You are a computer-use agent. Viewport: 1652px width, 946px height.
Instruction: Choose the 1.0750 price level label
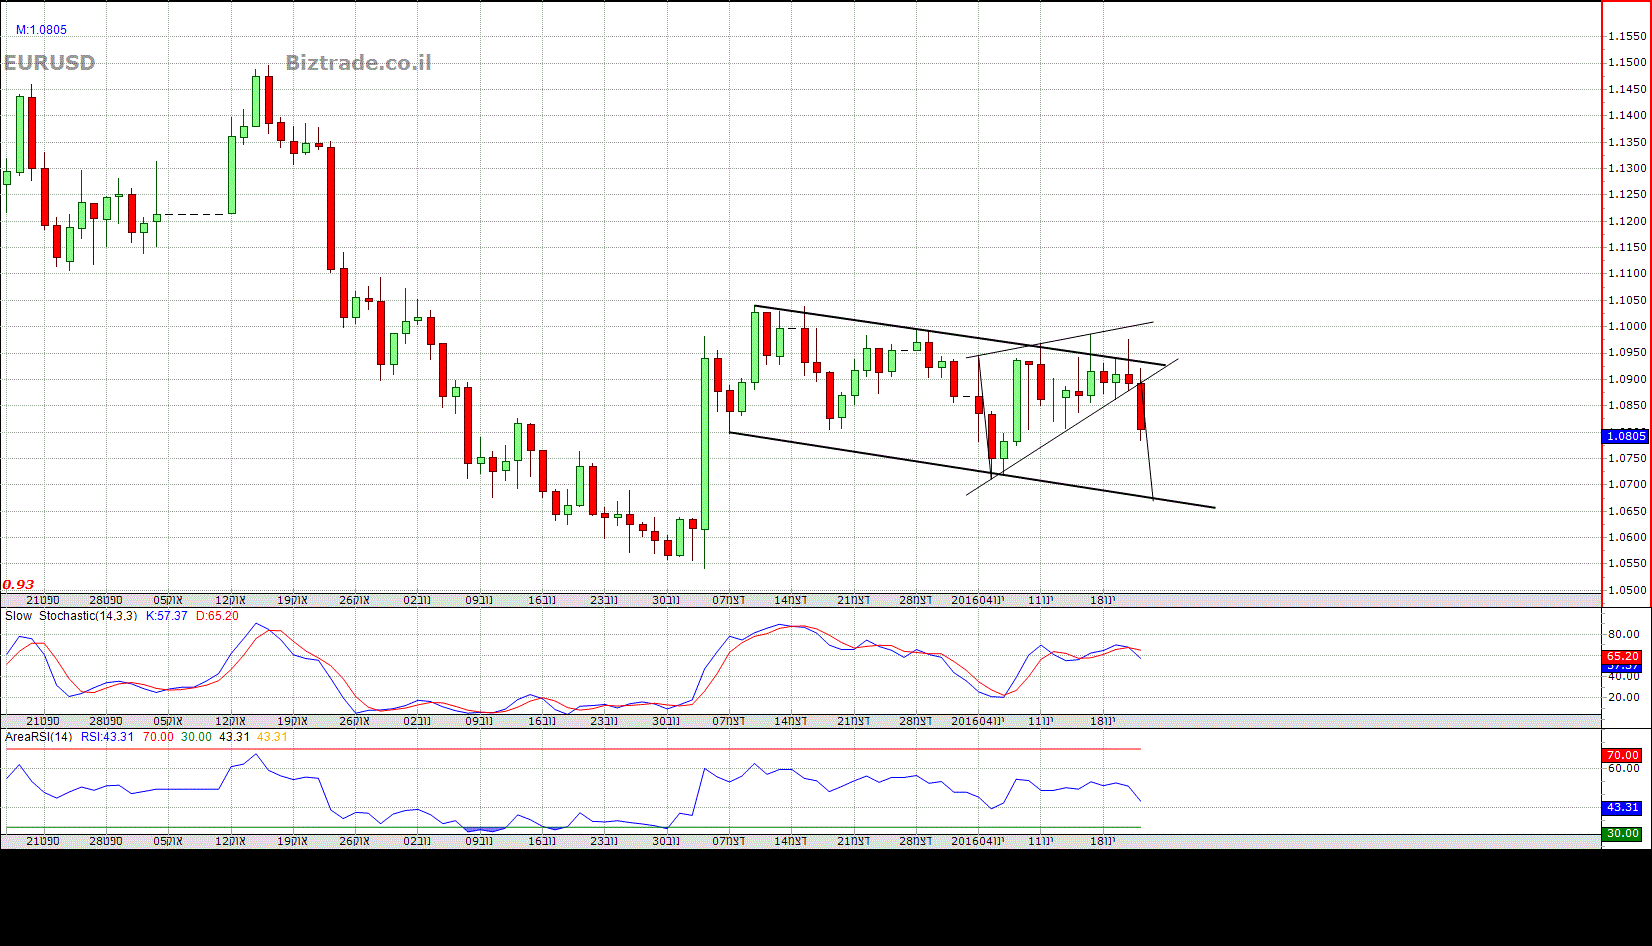1627,458
